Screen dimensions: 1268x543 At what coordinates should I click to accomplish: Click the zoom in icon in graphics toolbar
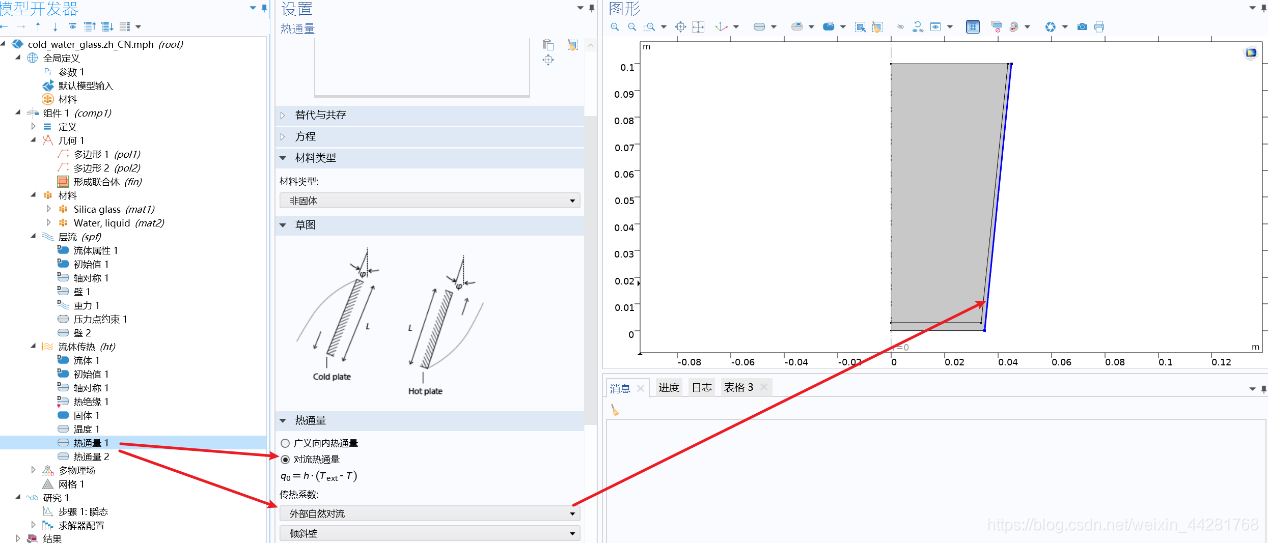[x=615, y=27]
